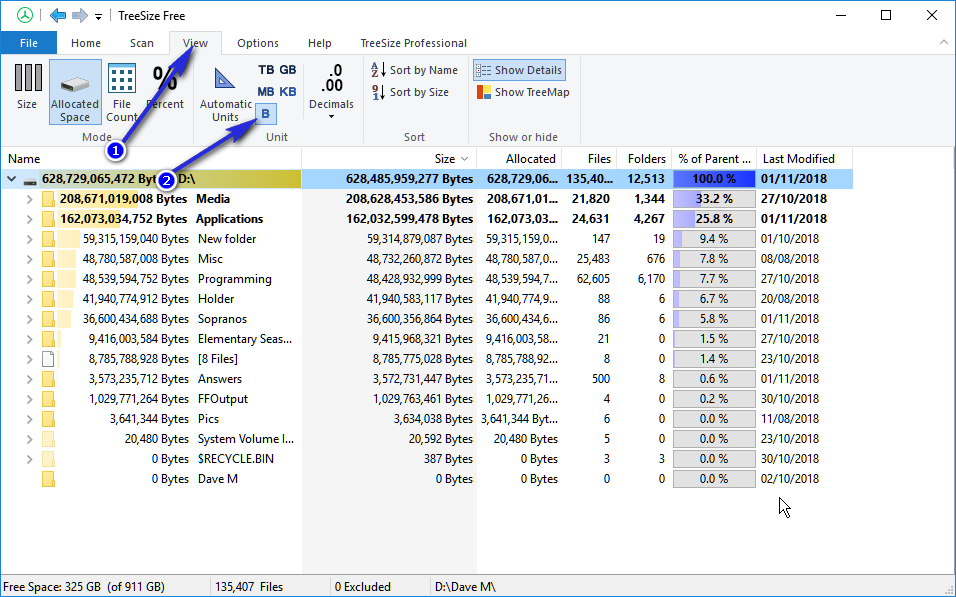The image size is (956, 597).
Task: Click the Free Space status bar entry
Action: tap(84, 587)
